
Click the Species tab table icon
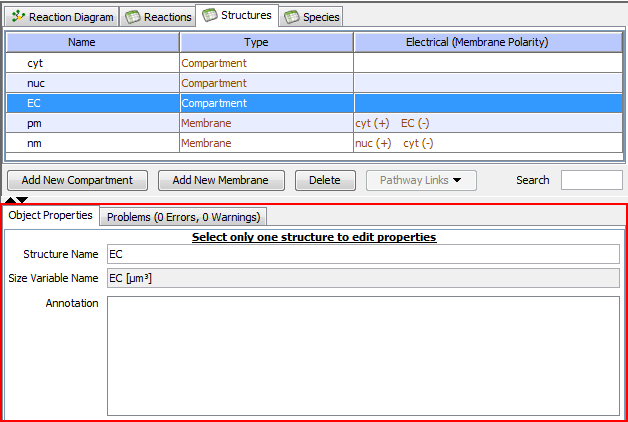(x=292, y=17)
